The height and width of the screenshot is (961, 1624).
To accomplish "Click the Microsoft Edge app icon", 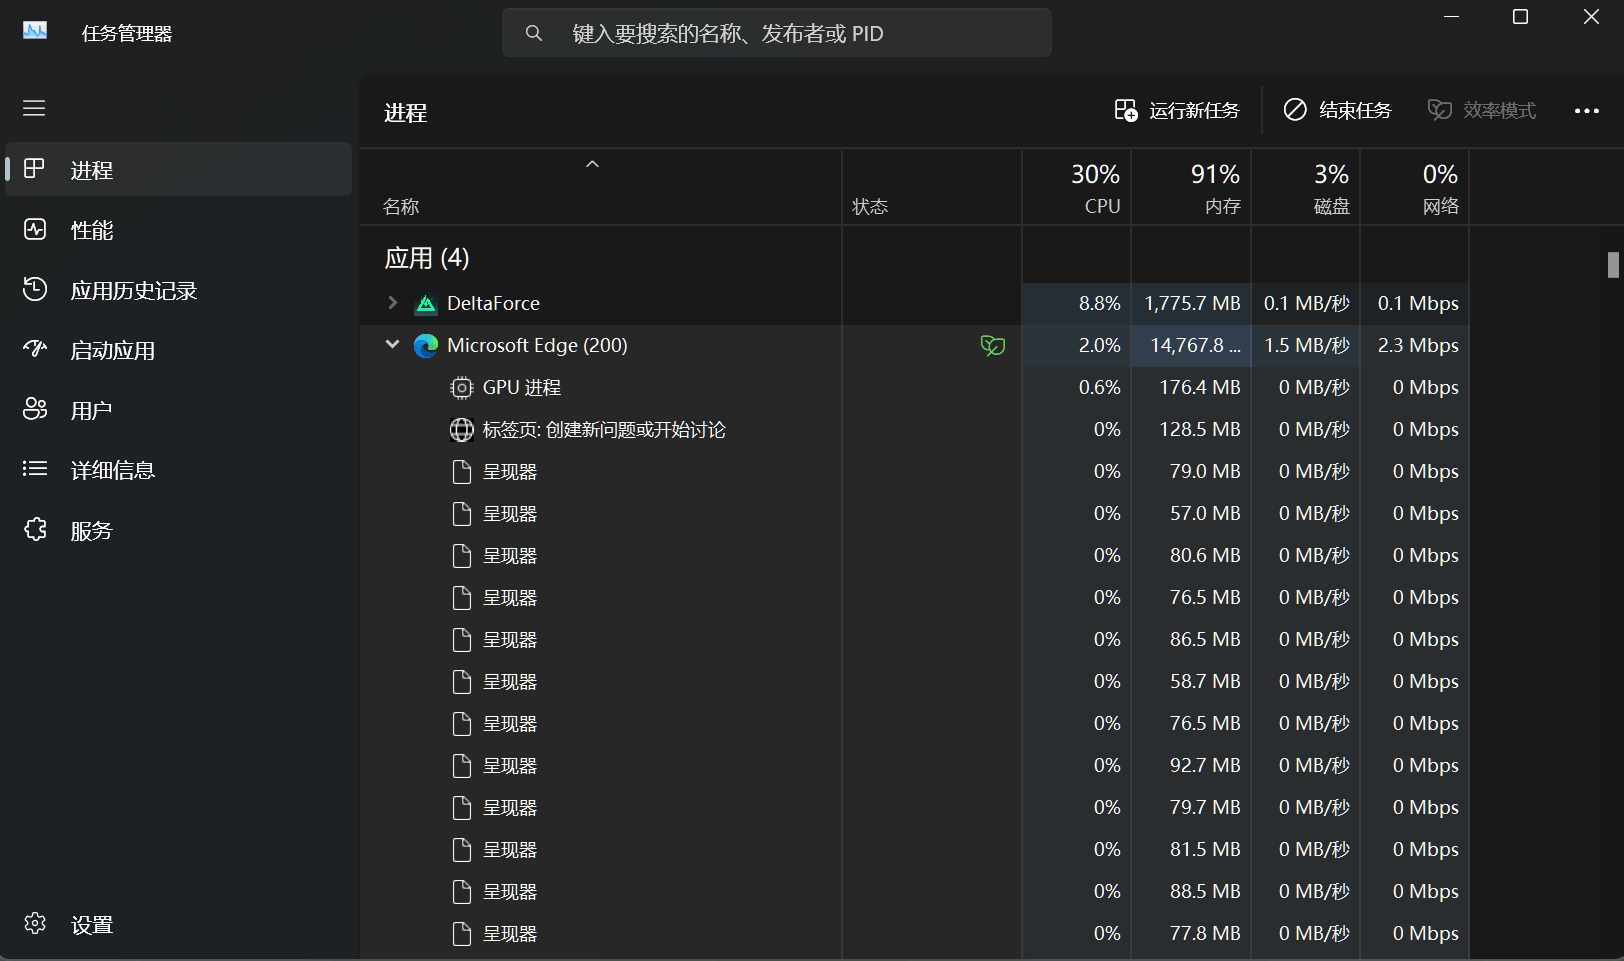I will tap(426, 346).
